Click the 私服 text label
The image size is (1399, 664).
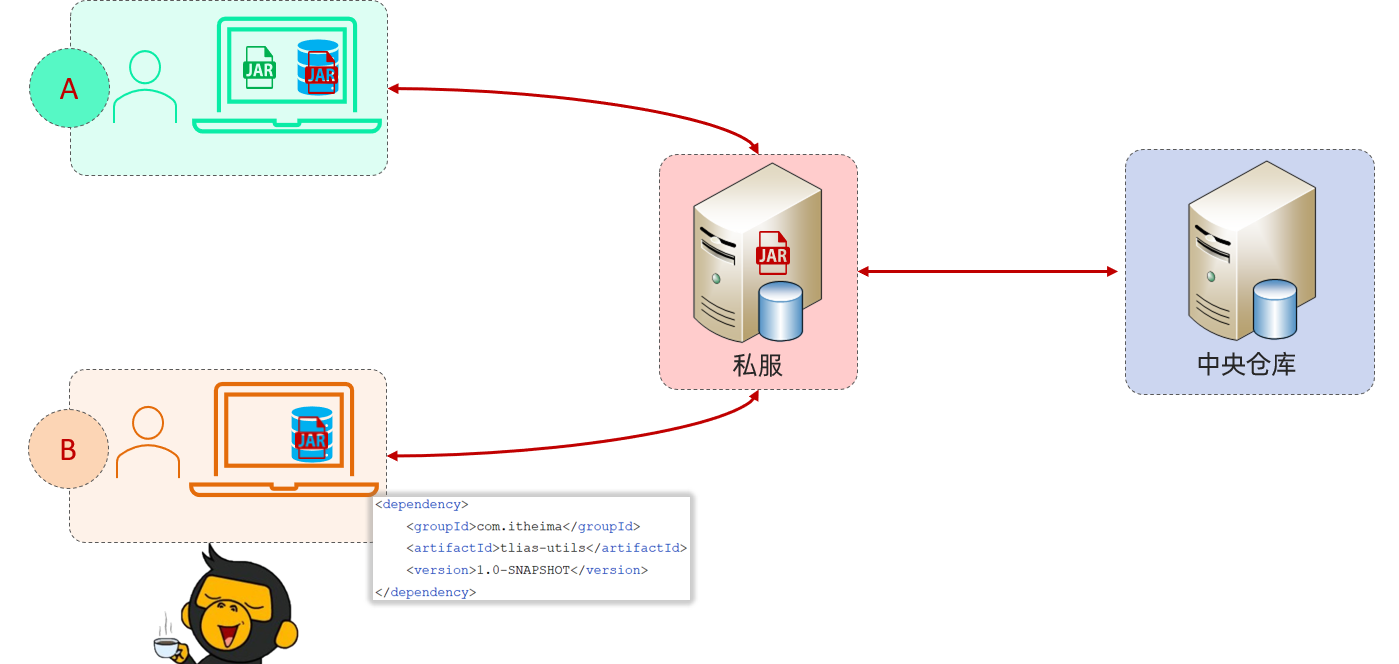point(757,365)
